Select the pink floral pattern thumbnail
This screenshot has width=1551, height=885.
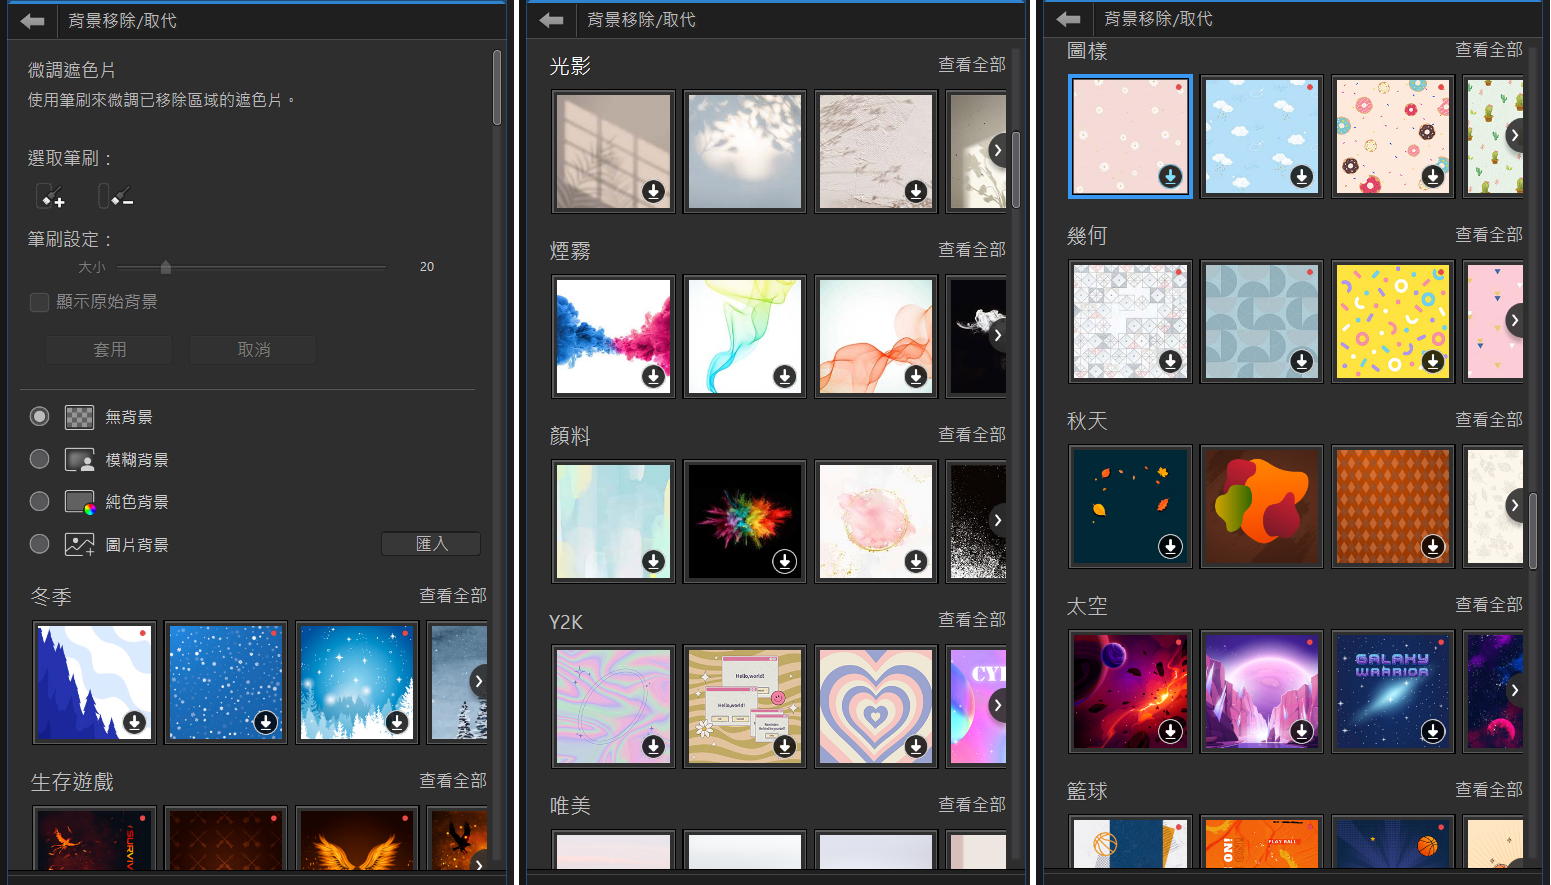pyautogui.click(x=1130, y=136)
